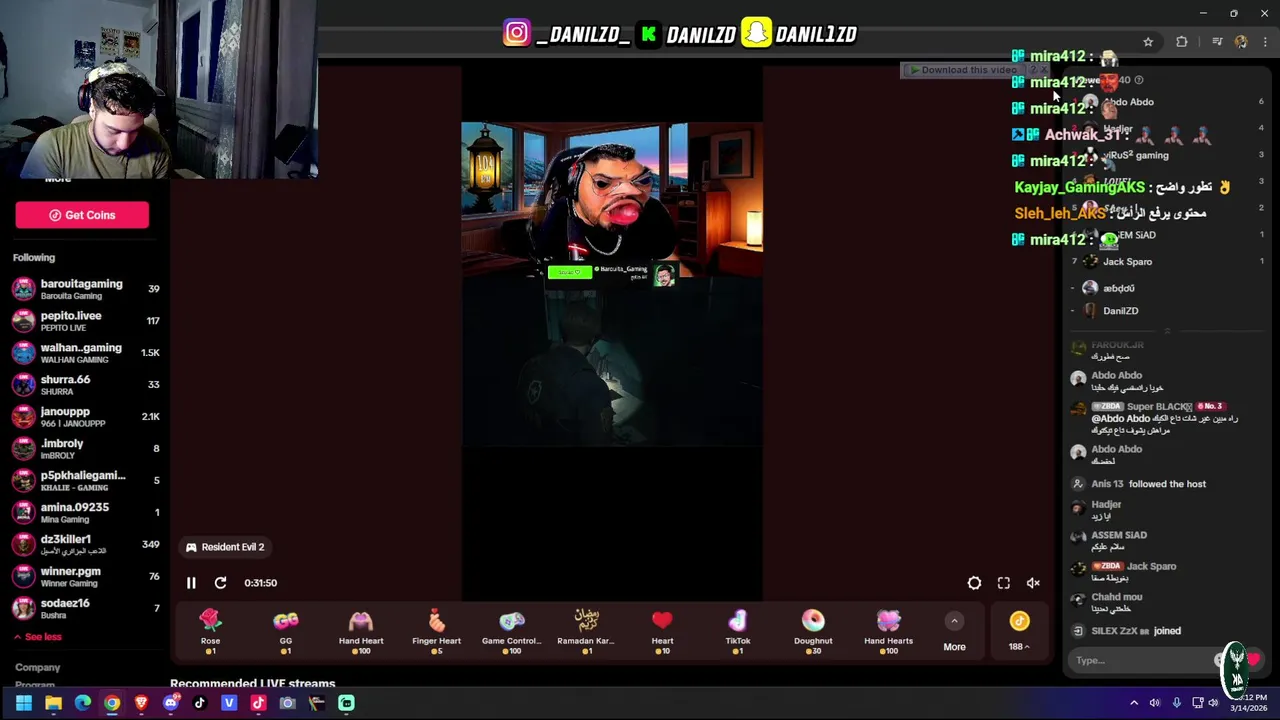
Task: Open the Resident Evil 2 game tag
Action: point(225,547)
